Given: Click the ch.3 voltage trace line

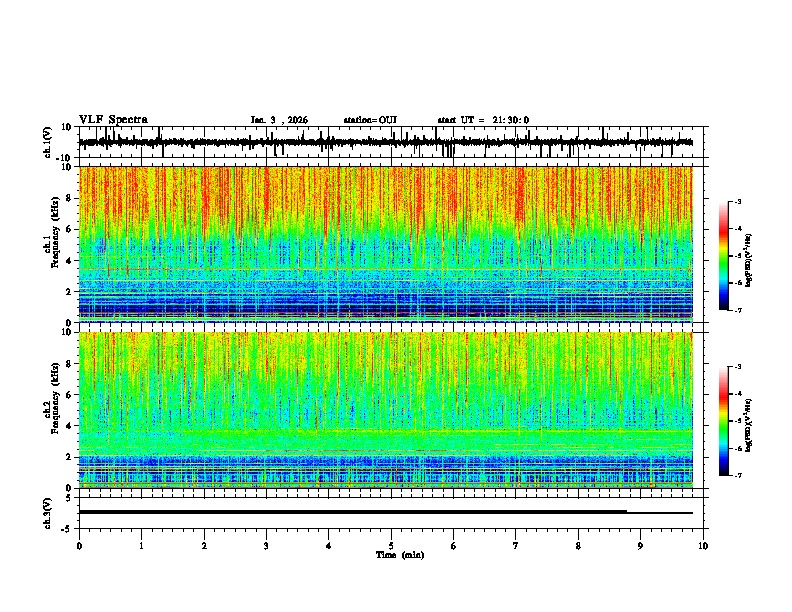Looking at the screenshot, I should [x=386, y=512].
